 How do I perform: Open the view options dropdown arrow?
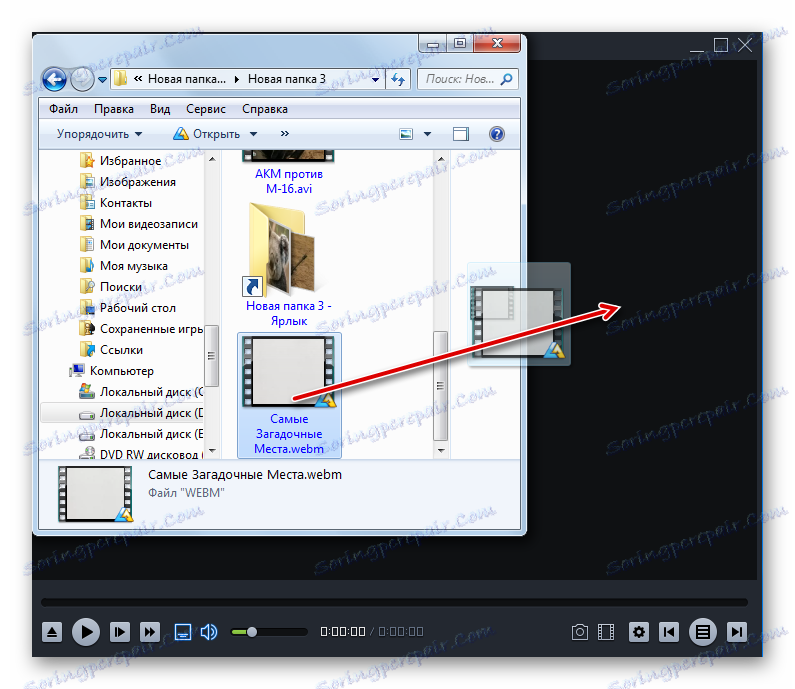[427, 134]
